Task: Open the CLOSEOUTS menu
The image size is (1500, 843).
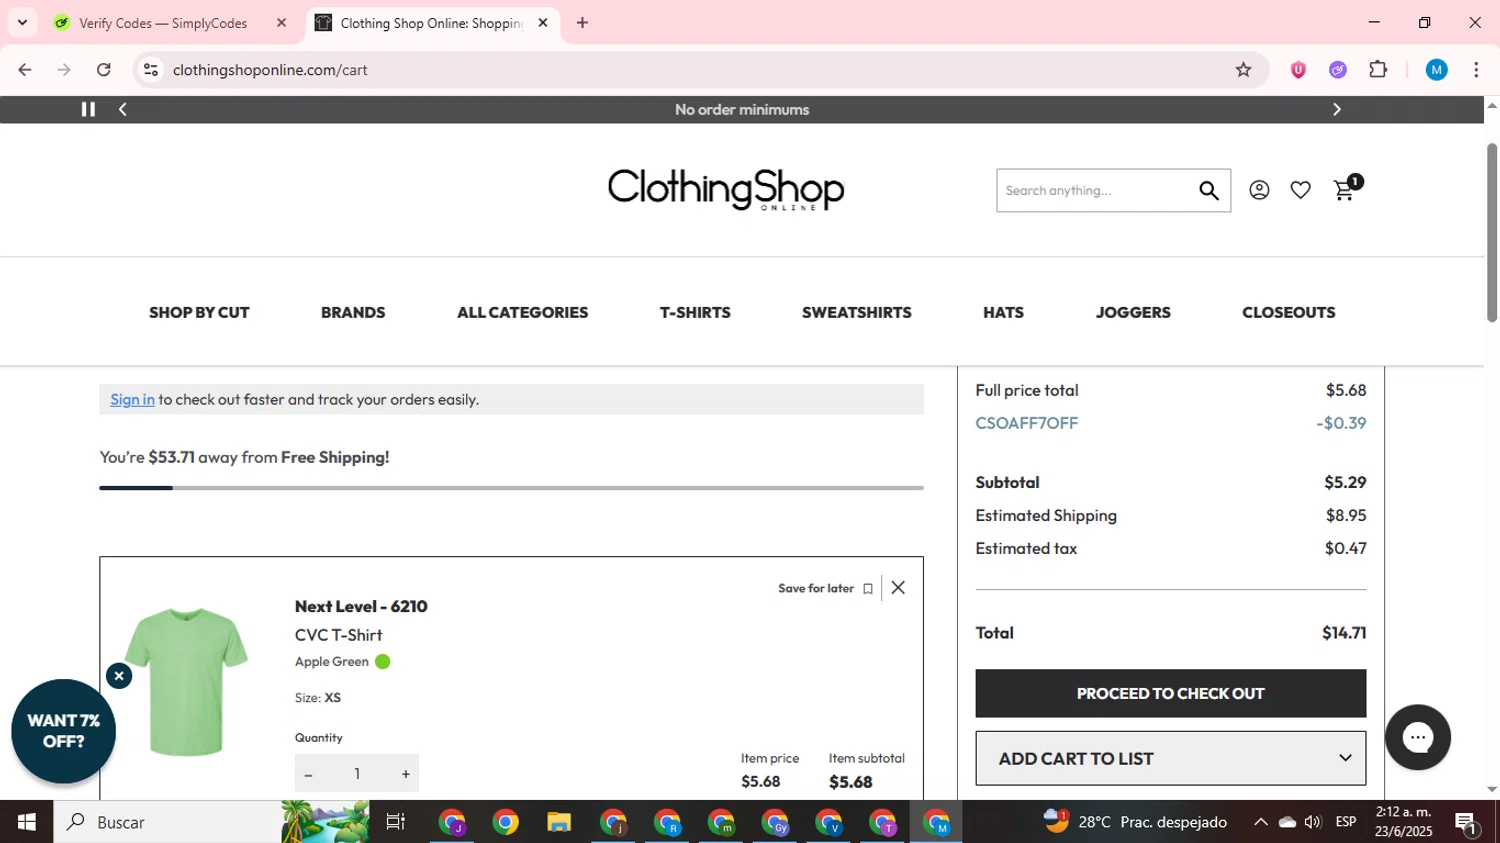Action: coord(1288,312)
